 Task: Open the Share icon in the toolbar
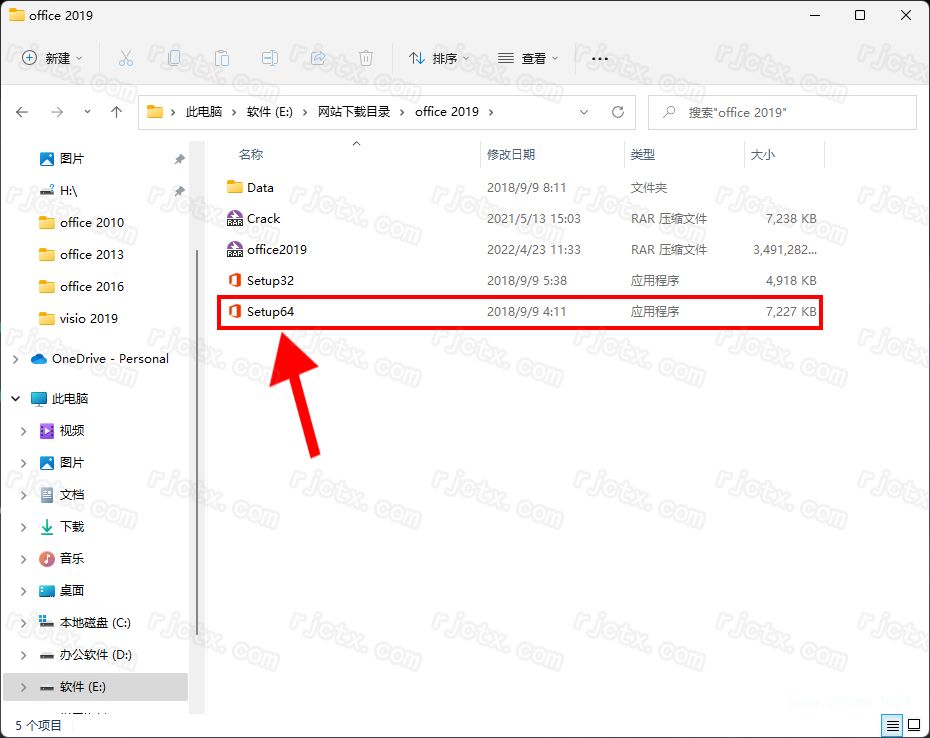317,58
